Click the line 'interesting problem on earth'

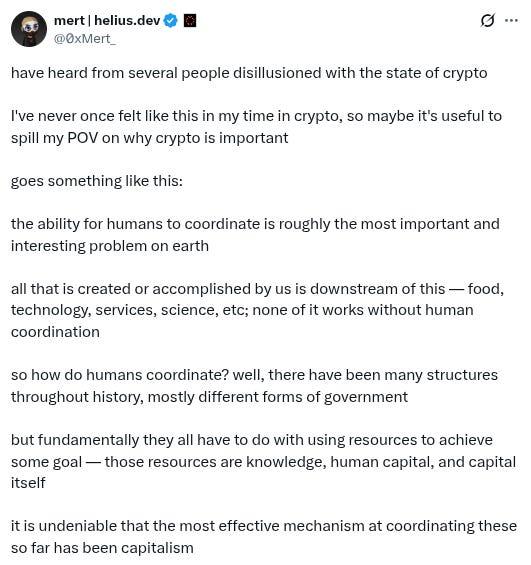pos(110,246)
